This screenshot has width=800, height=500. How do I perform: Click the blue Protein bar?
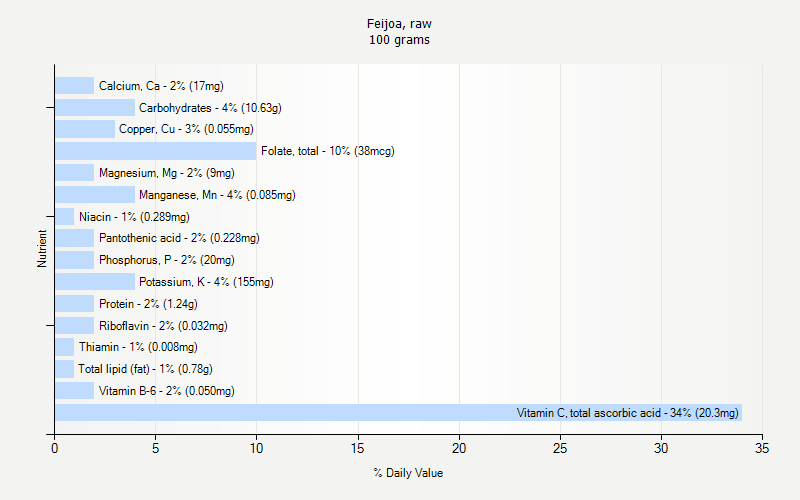[x=74, y=304]
